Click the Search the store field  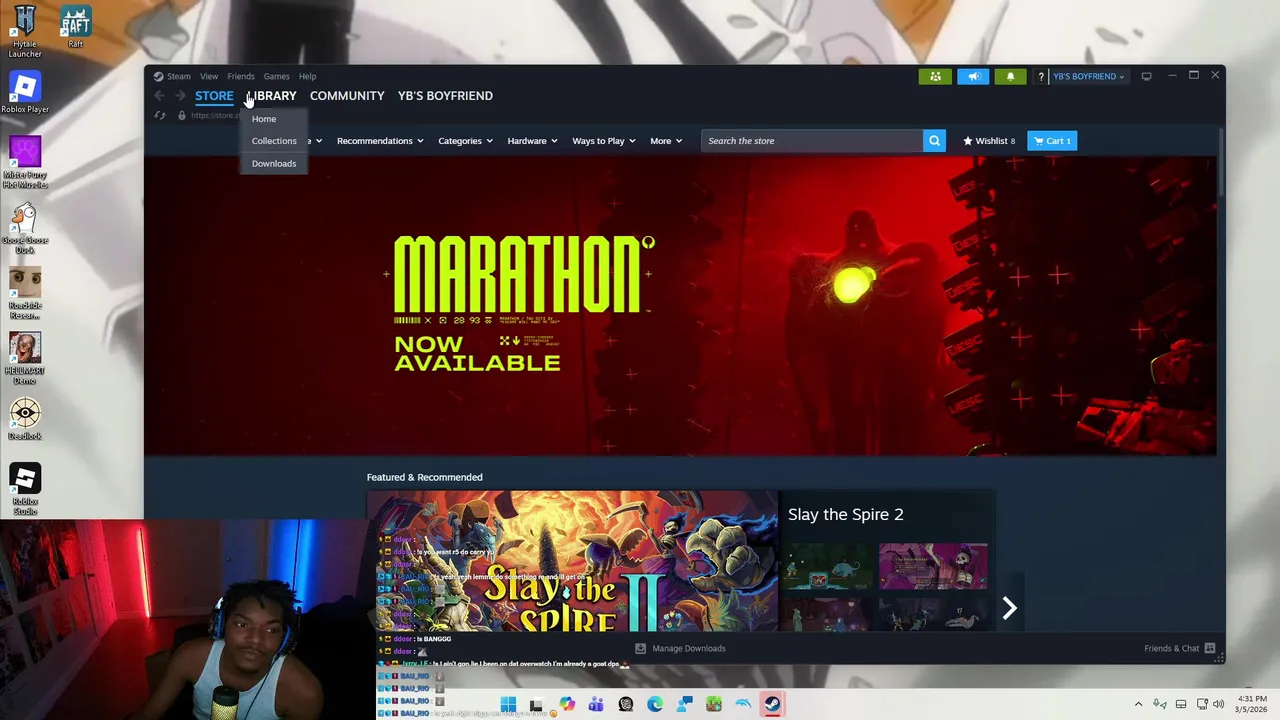tap(812, 141)
